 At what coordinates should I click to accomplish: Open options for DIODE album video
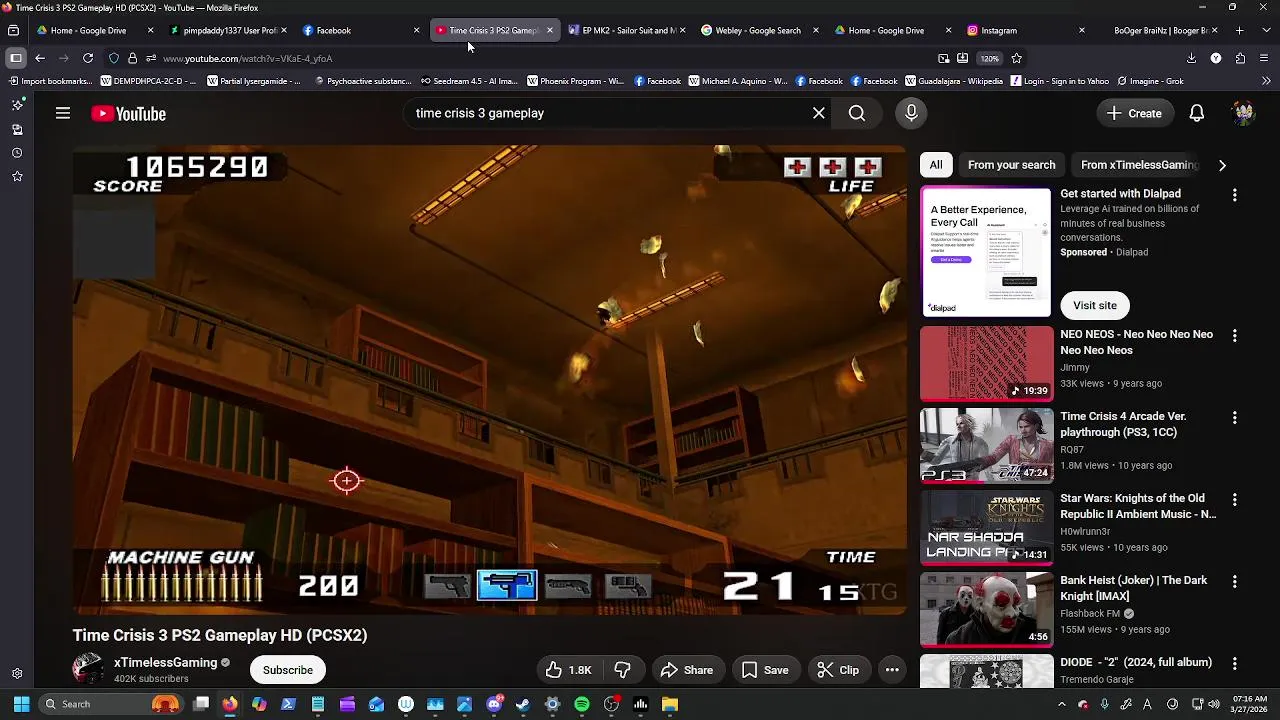pyautogui.click(x=1235, y=664)
